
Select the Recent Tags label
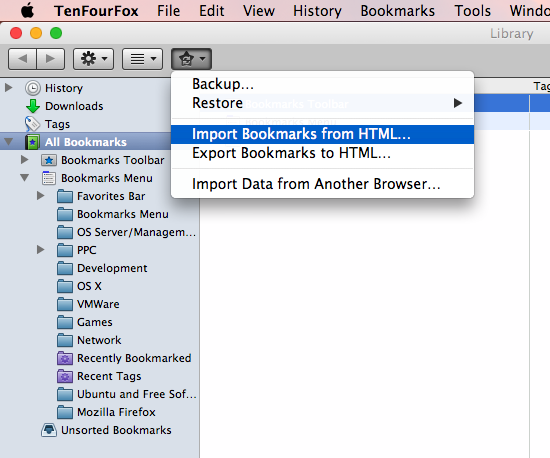pyautogui.click(x=109, y=376)
